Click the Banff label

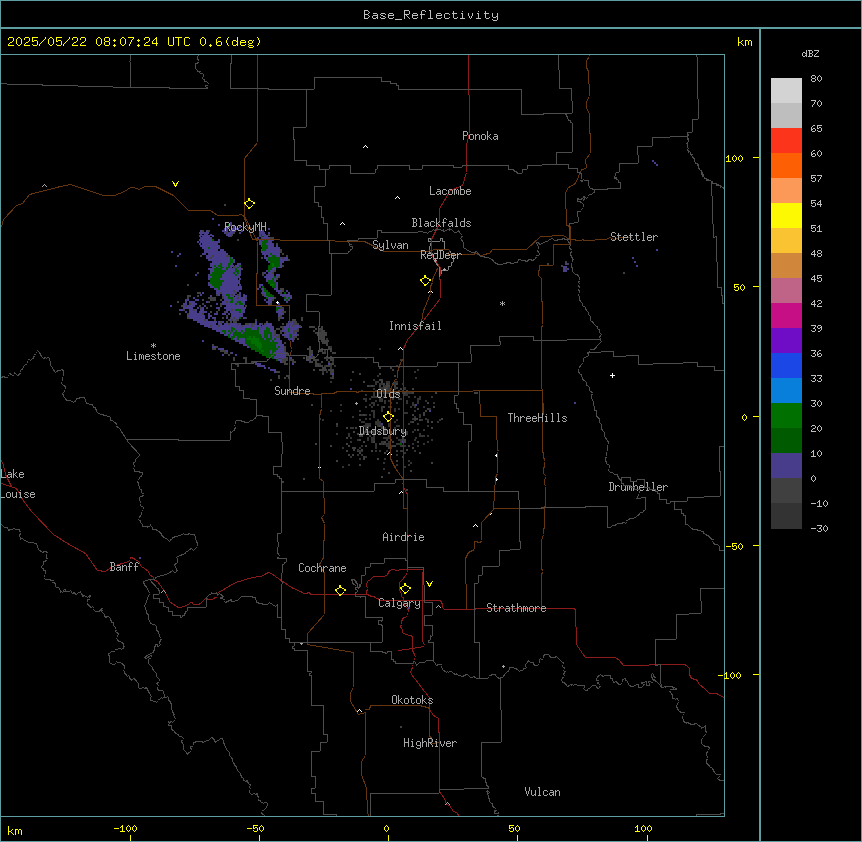(x=124, y=567)
